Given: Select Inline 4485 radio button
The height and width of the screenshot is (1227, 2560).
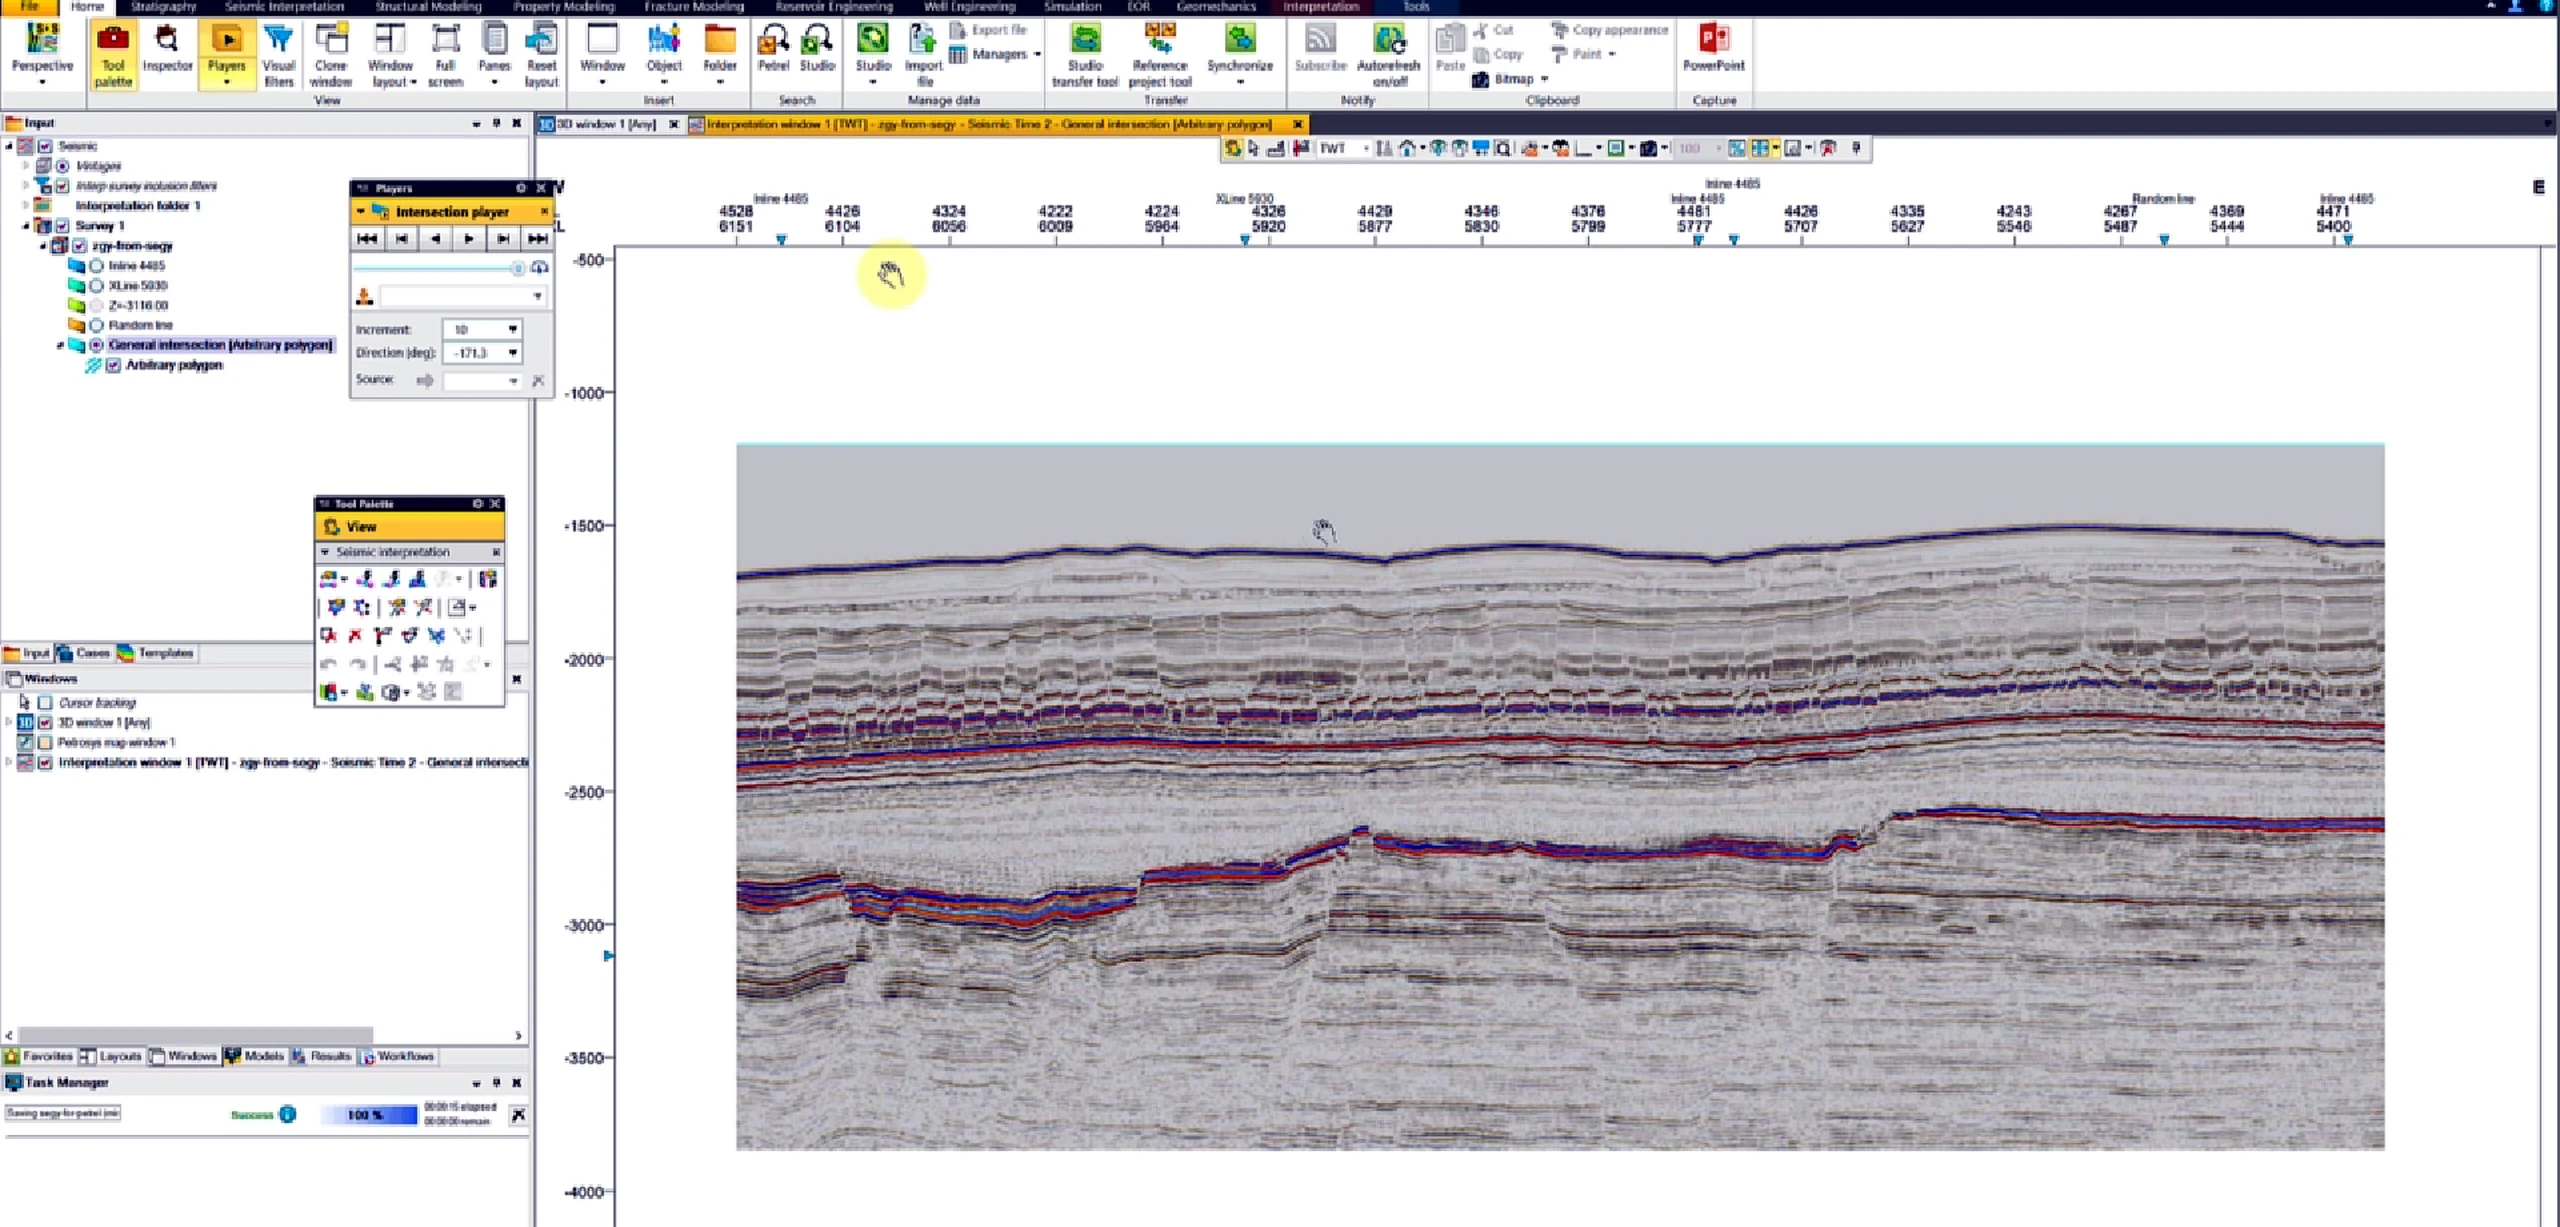Looking at the screenshot, I should 97,266.
